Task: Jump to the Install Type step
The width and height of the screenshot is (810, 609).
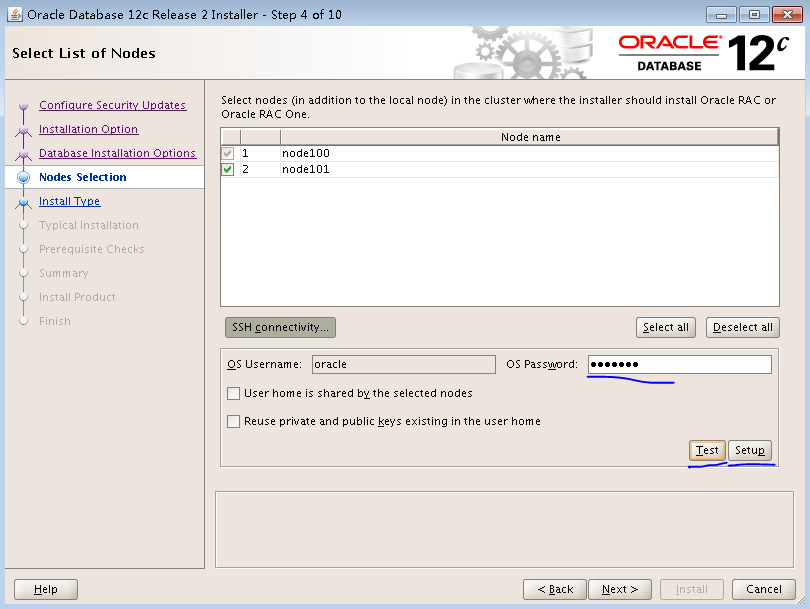Action: [69, 201]
